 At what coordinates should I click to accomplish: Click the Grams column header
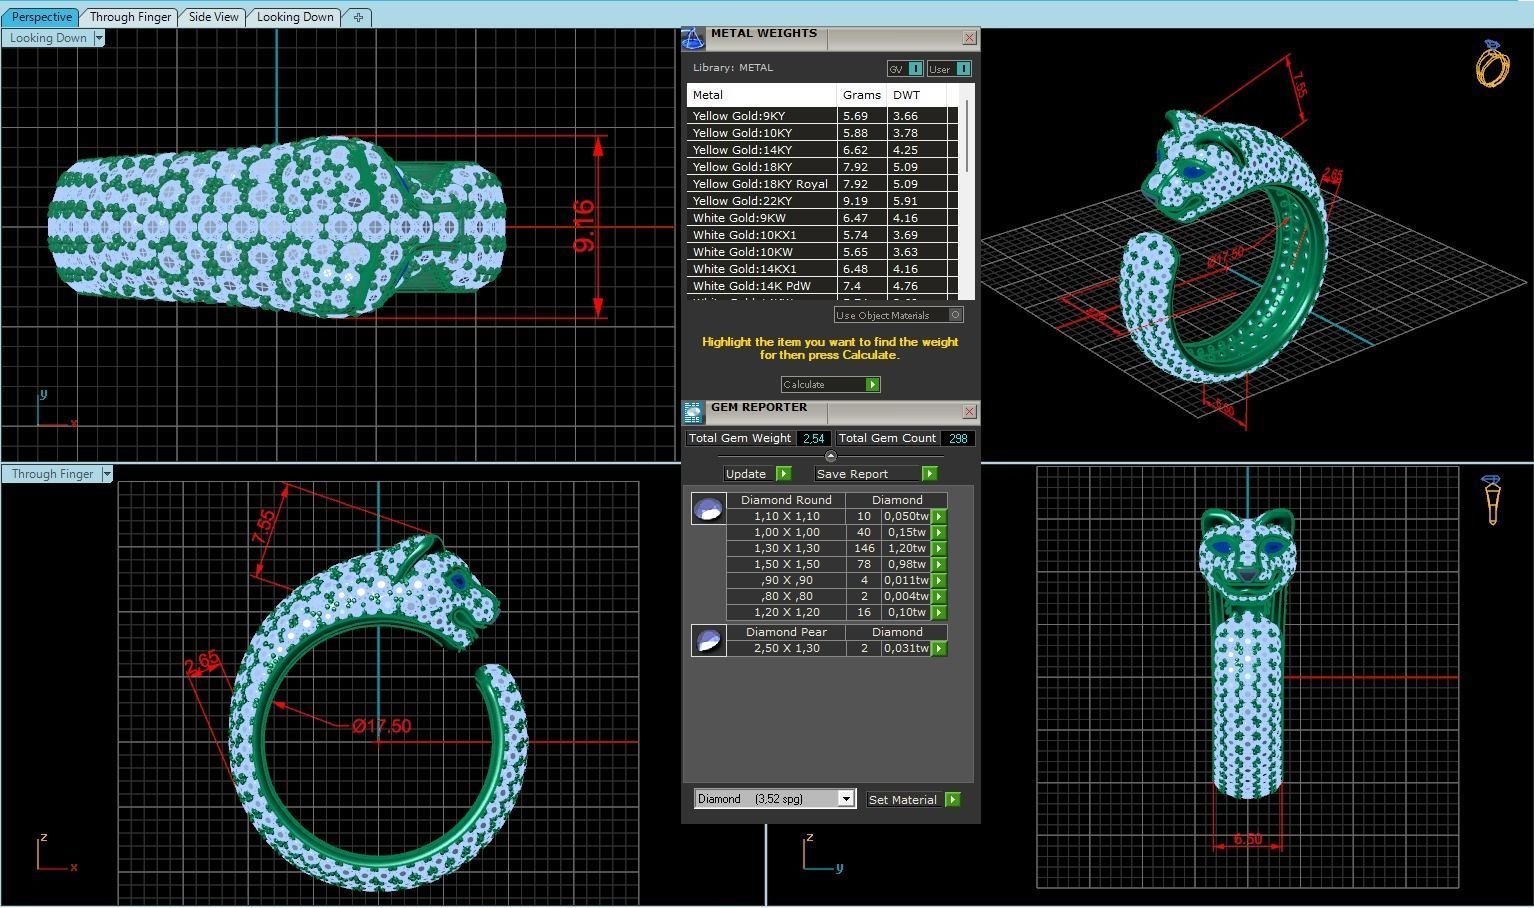point(862,95)
